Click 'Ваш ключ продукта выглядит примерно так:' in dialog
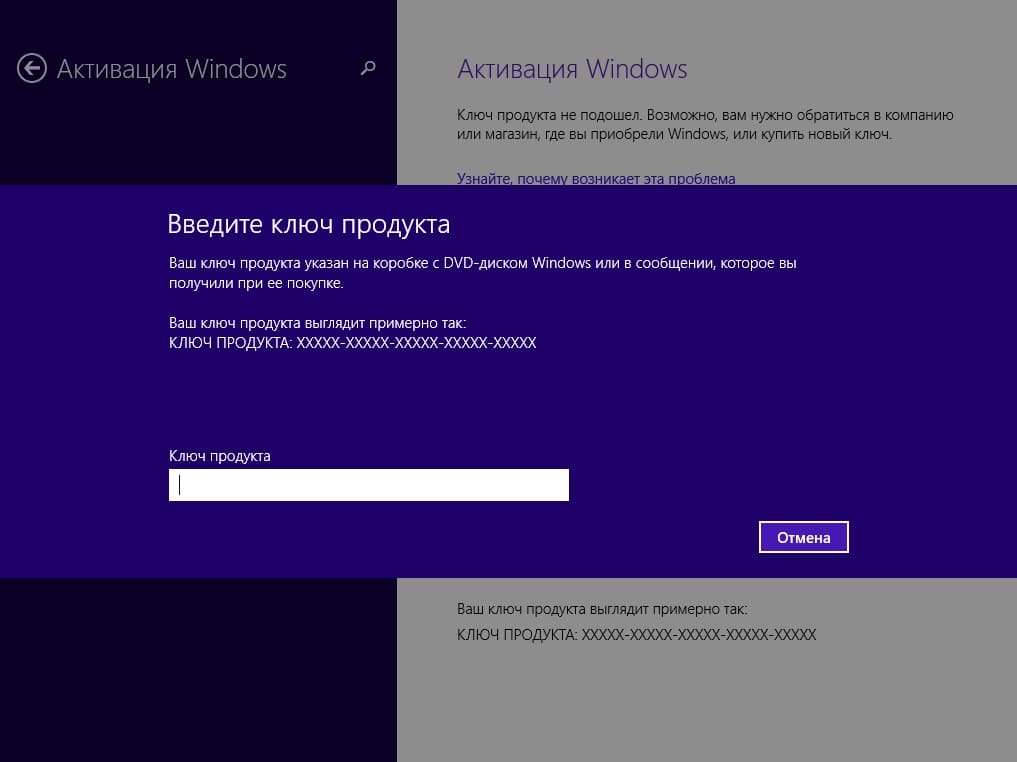Viewport: 1017px width, 762px height. pos(317,323)
